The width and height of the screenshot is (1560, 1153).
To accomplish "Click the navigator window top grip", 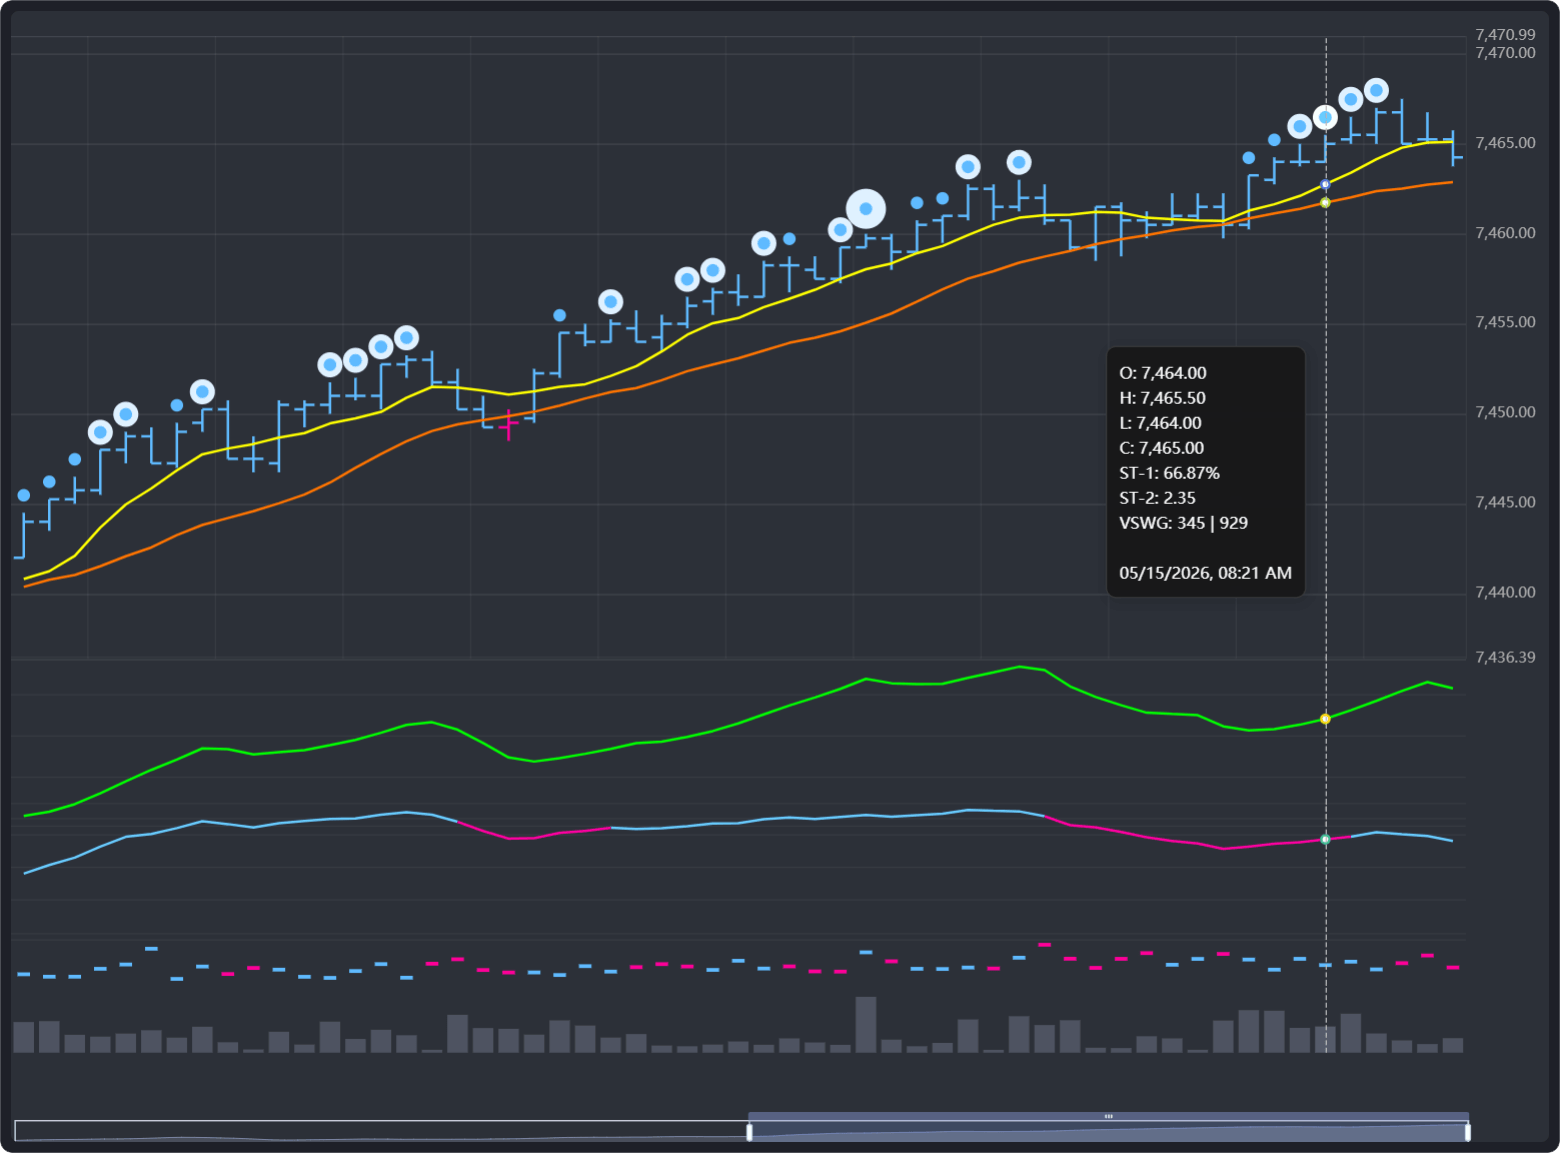I will (x=1109, y=1116).
